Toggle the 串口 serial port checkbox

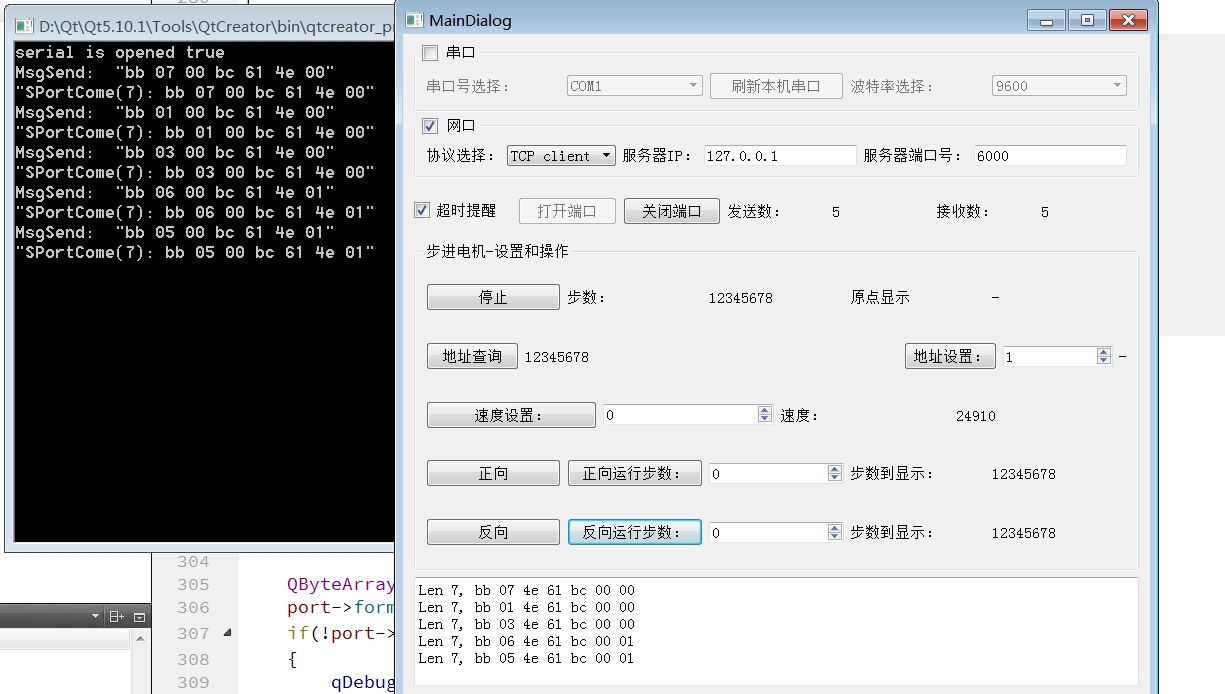tap(430, 52)
